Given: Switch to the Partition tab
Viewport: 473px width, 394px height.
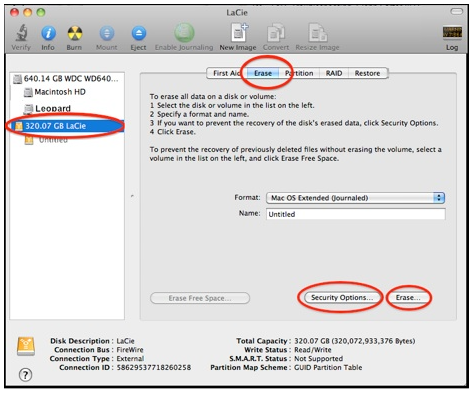Looking at the screenshot, I should (299, 73).
